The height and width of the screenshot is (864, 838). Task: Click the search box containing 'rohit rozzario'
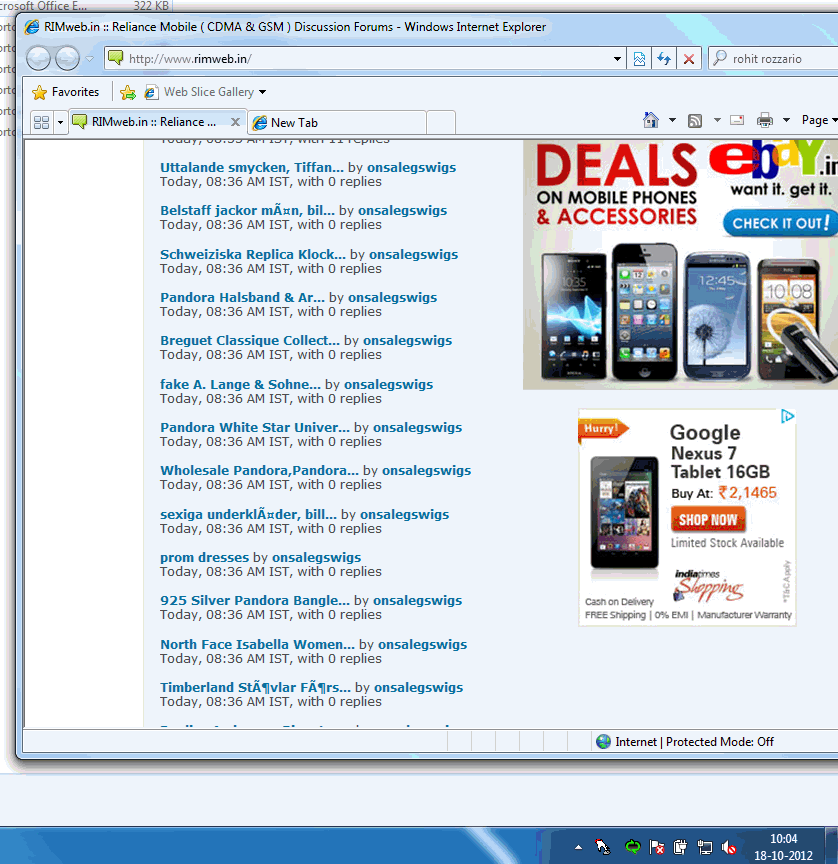(x=780, y=59)
